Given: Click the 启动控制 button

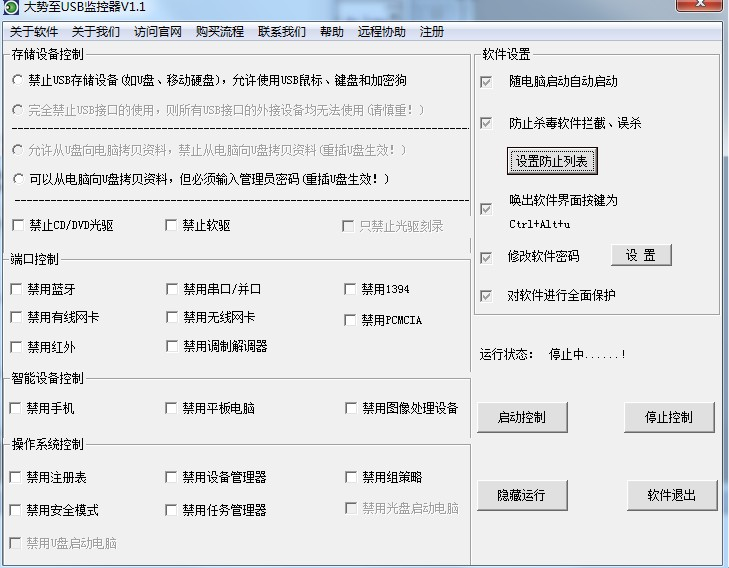Looking at the screenshot, I should coord(522,417).
